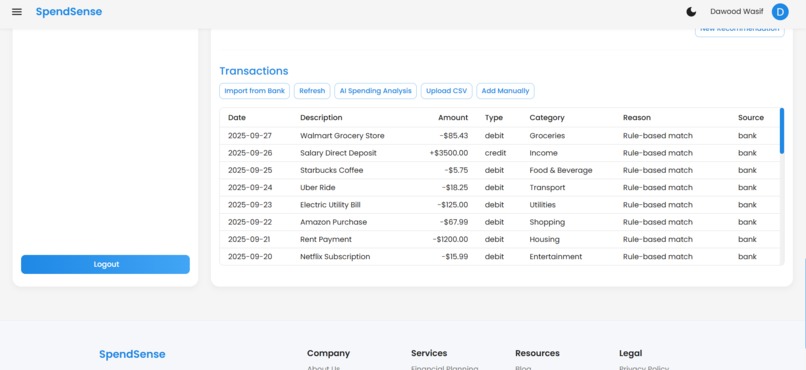Click the -$18.25 amount
Image resolution: width=806 pixels, height=370 pixels.
(x=455, y=188)
